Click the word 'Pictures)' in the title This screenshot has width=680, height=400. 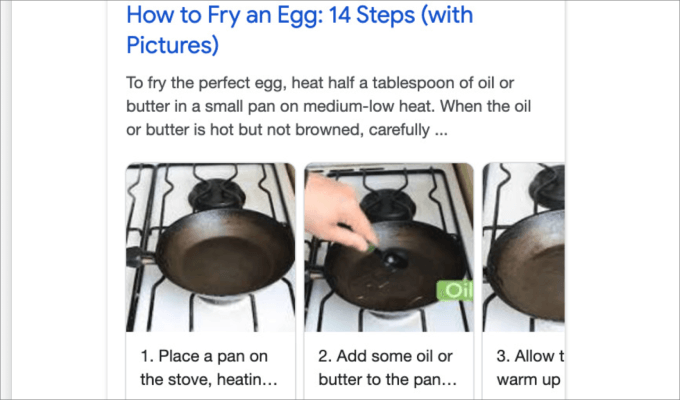click(173, 45)
